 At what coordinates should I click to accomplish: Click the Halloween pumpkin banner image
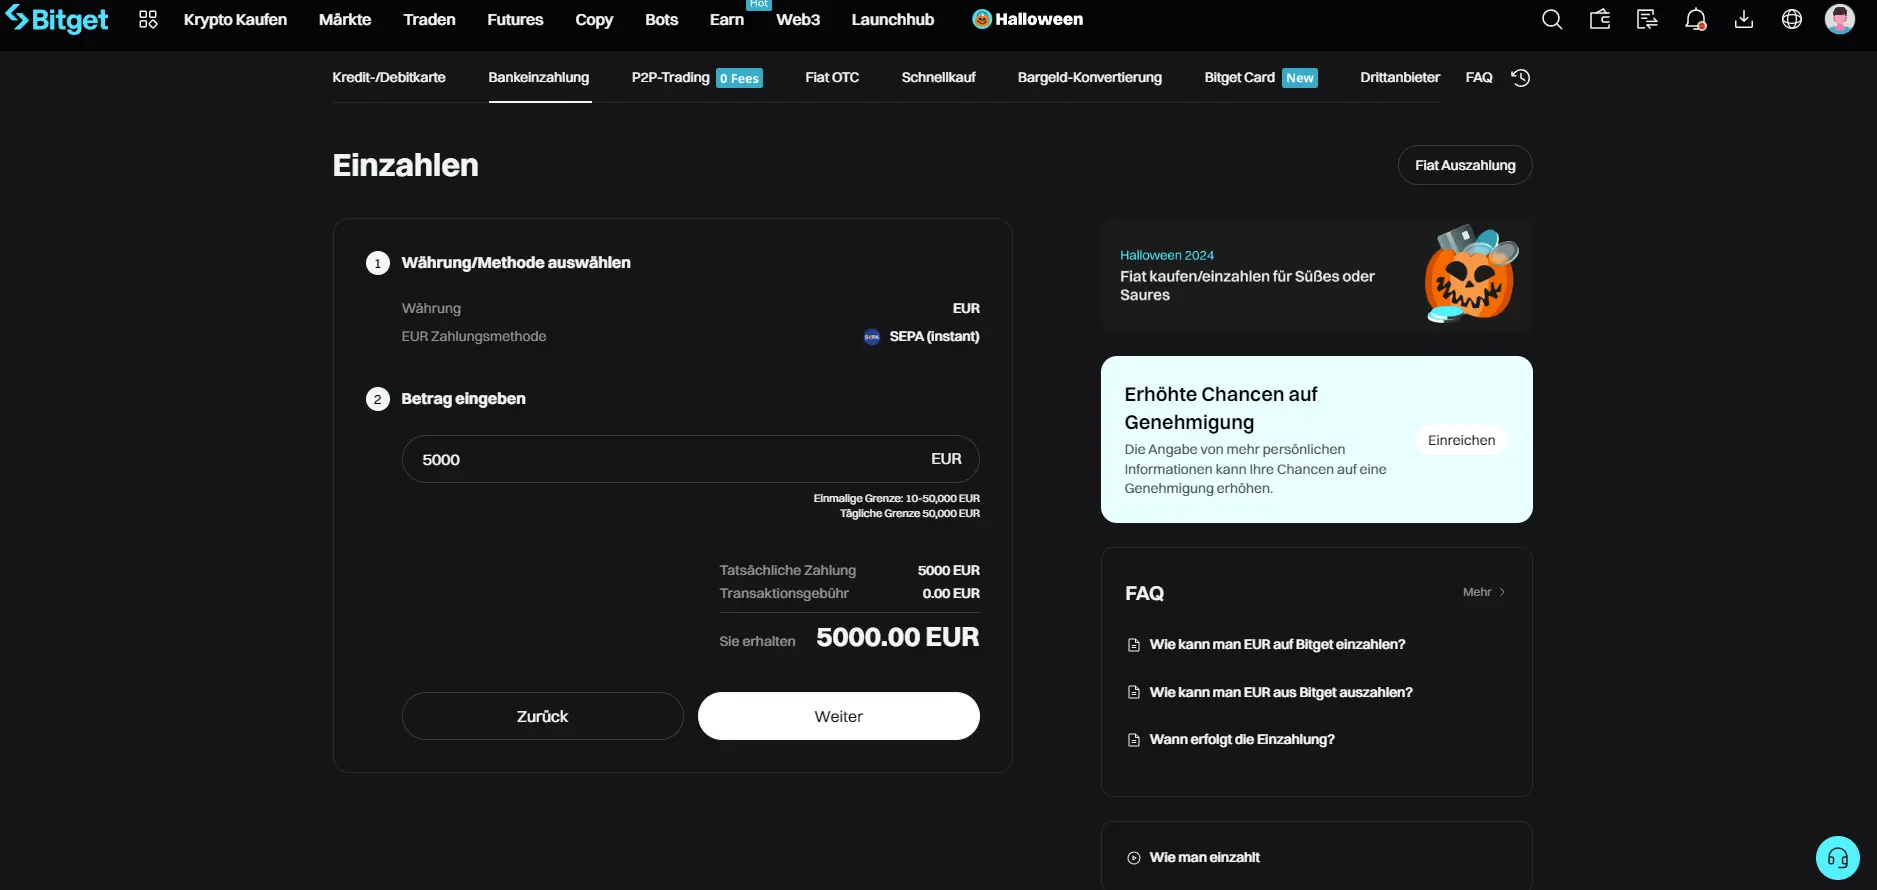[x=1470, y=273]
